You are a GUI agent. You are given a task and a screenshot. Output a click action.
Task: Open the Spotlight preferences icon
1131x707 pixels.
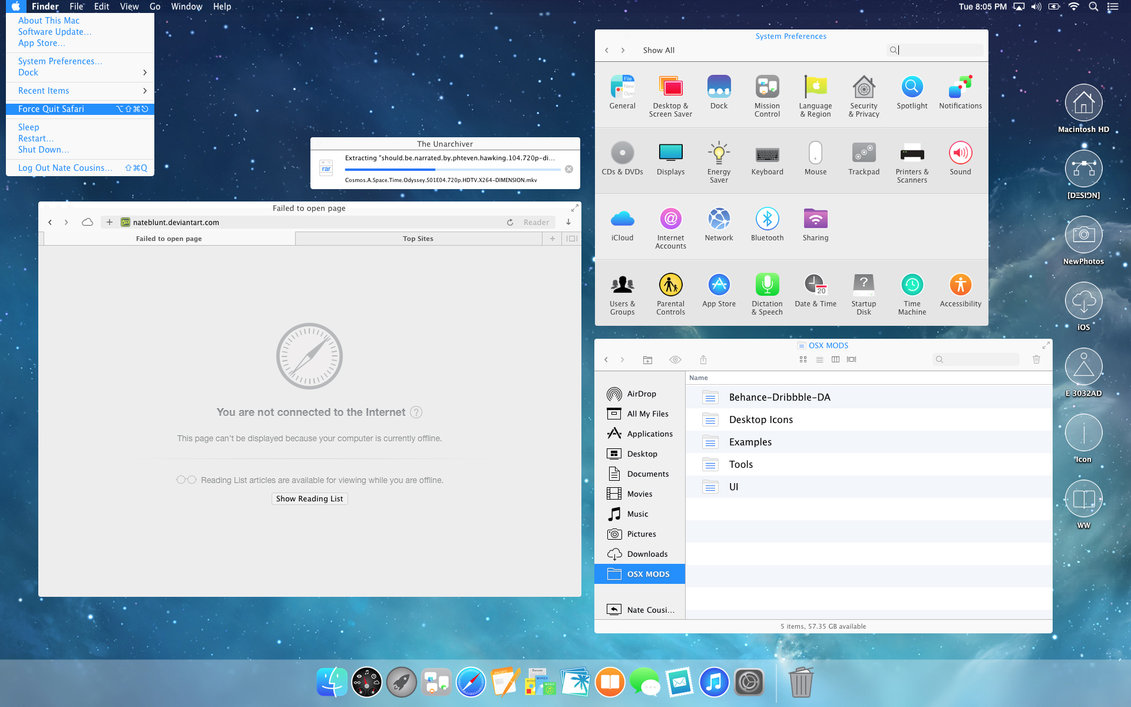tap(911, 87)
